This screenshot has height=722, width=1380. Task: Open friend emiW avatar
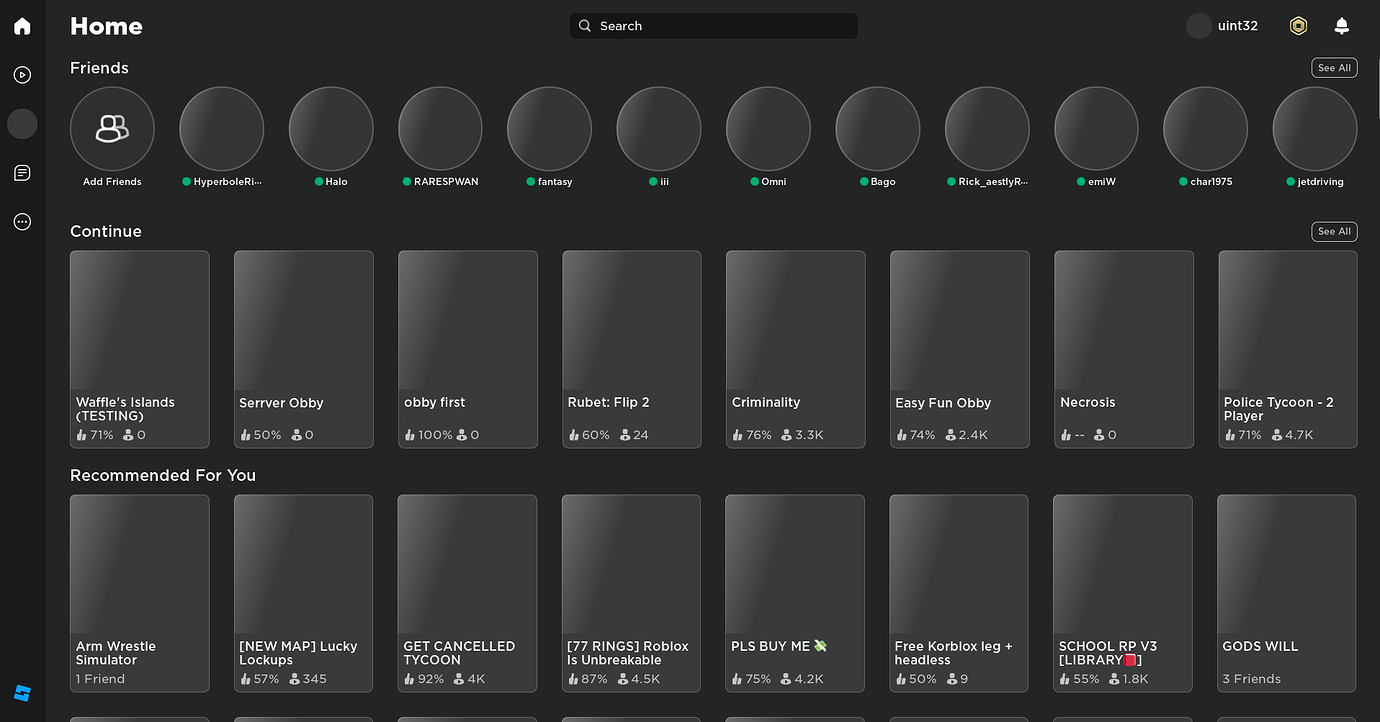(1096, 129)
